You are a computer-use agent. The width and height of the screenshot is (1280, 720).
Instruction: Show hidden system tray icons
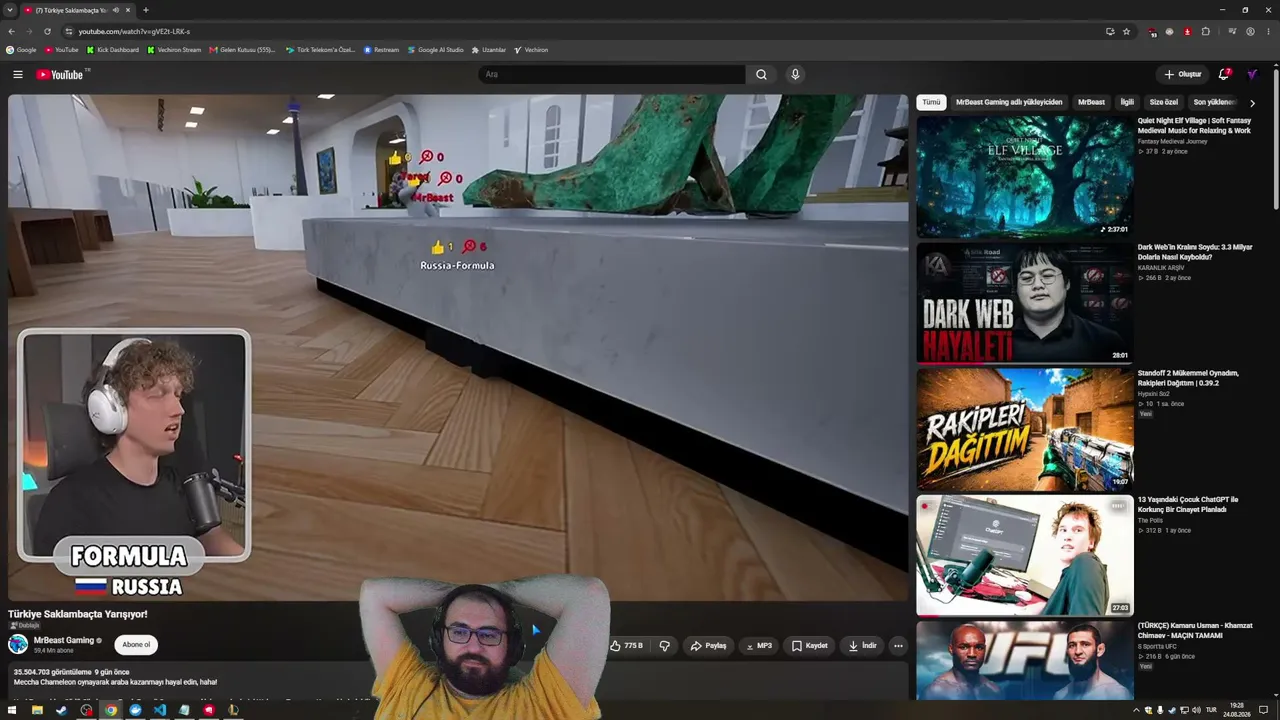1136,710
